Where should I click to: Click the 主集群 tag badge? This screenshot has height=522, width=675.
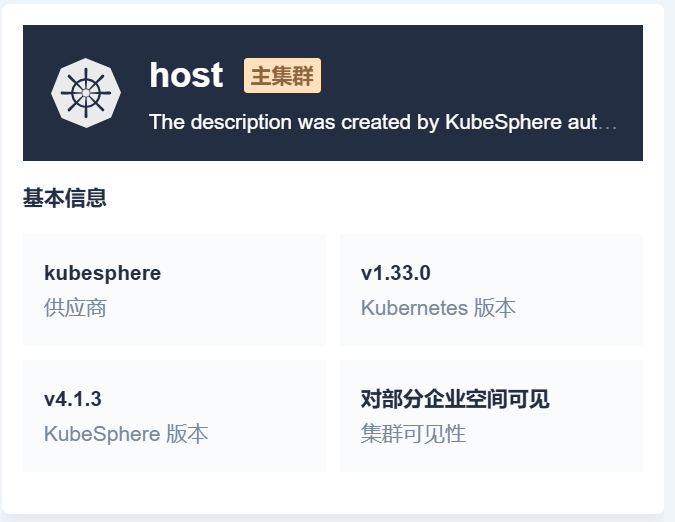(x=282, y=76)
